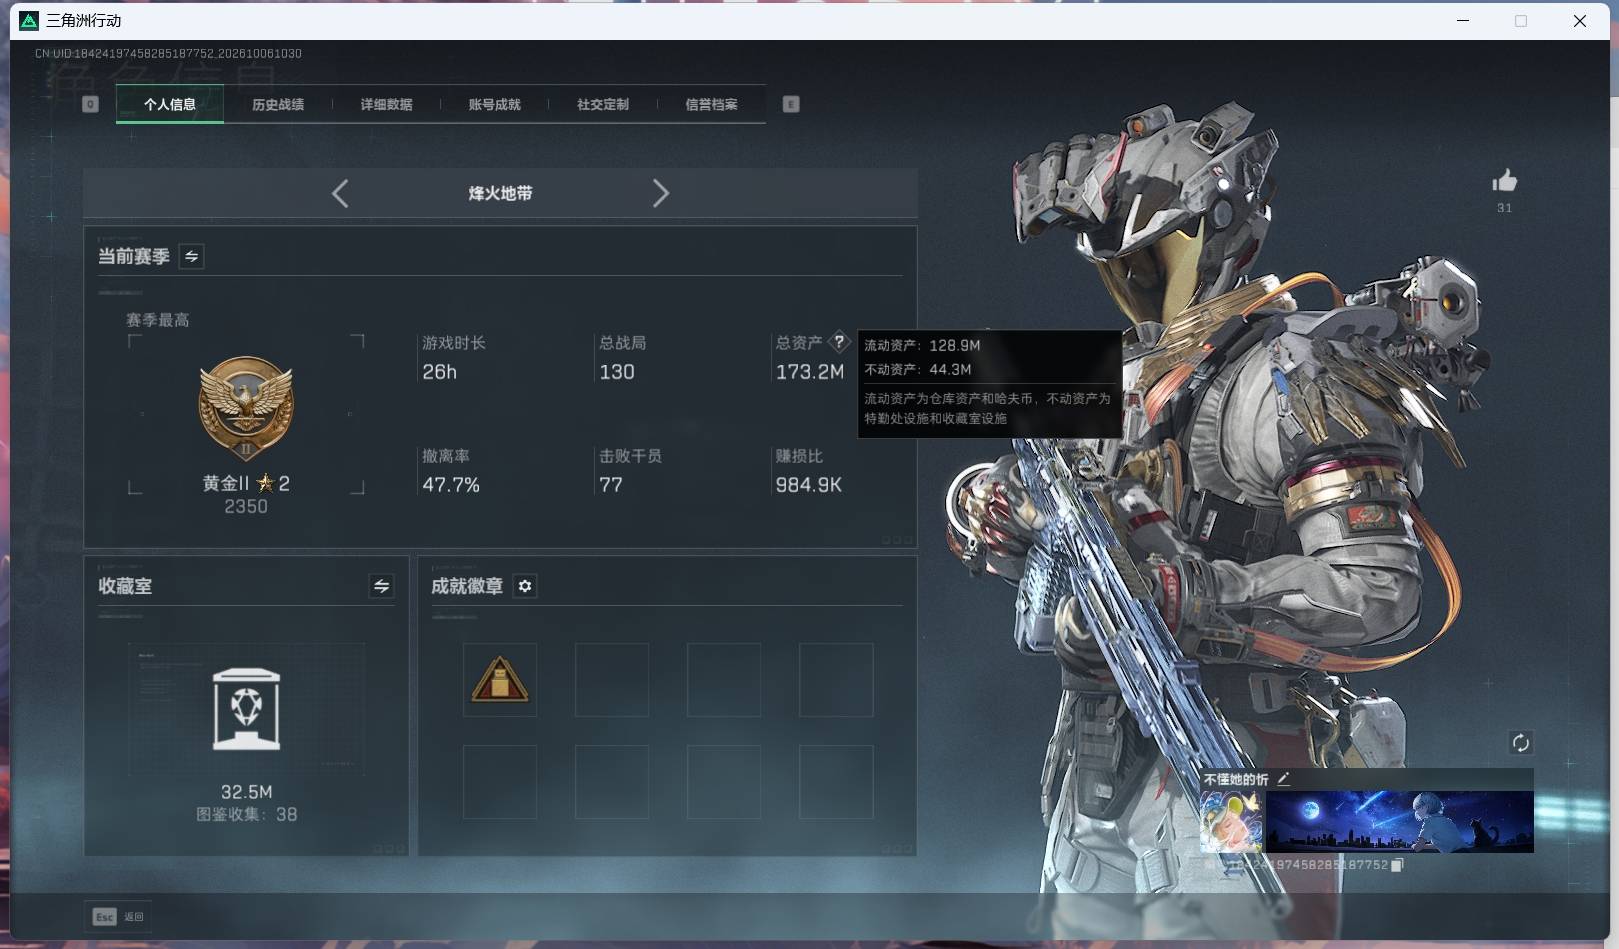Click the 赚损比 value 984.9K
Screen dimensions: 1619x949
pos(809,485)
